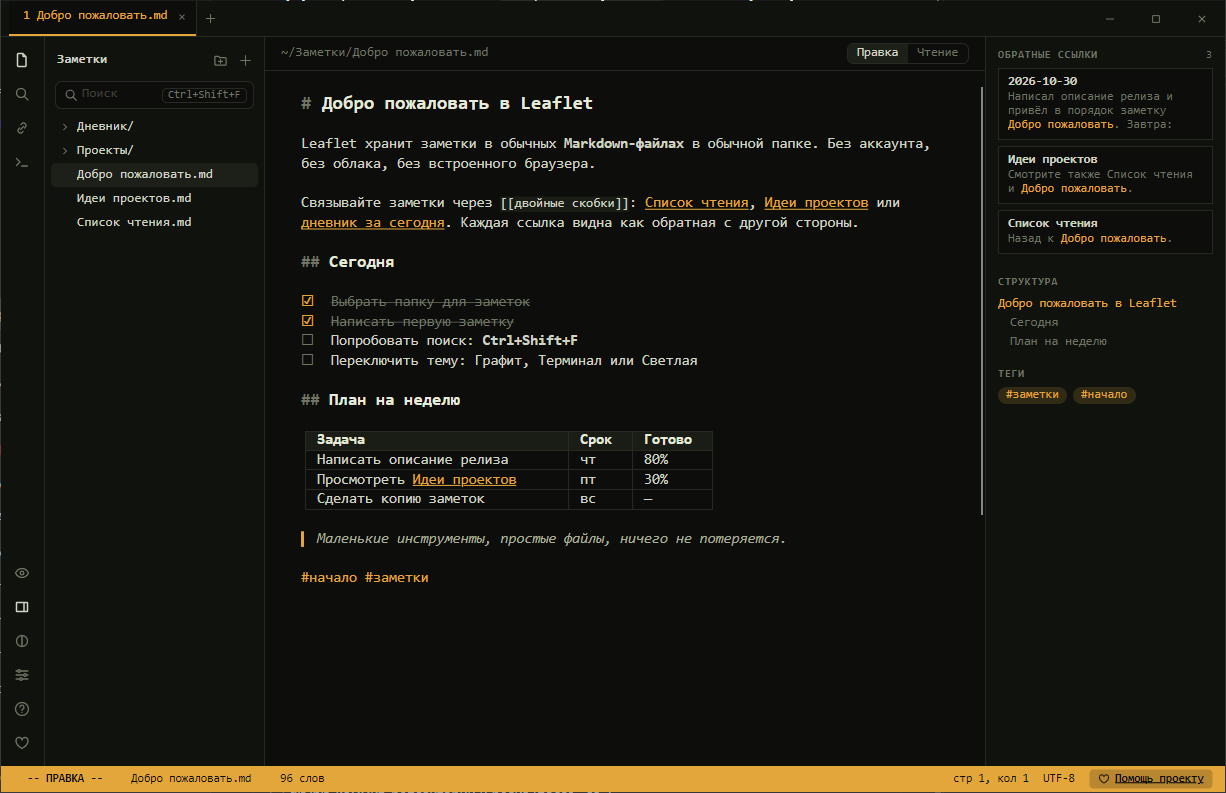Click the Добро пожаловать.md status bar filename

click(190, 779)
